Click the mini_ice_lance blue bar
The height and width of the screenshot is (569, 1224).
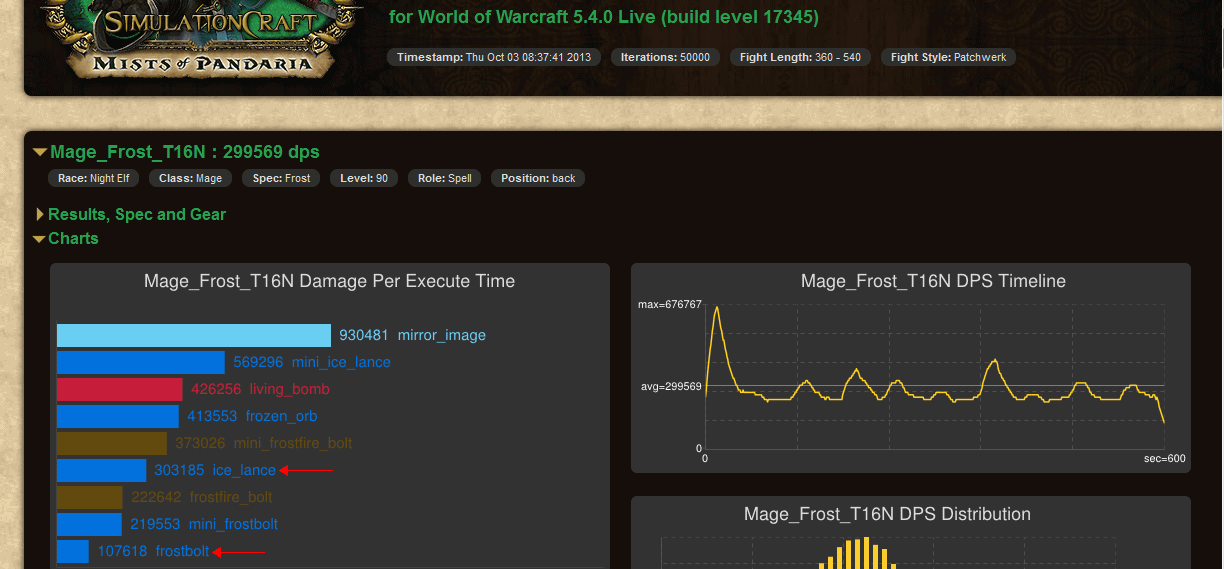tap(141, 362)
